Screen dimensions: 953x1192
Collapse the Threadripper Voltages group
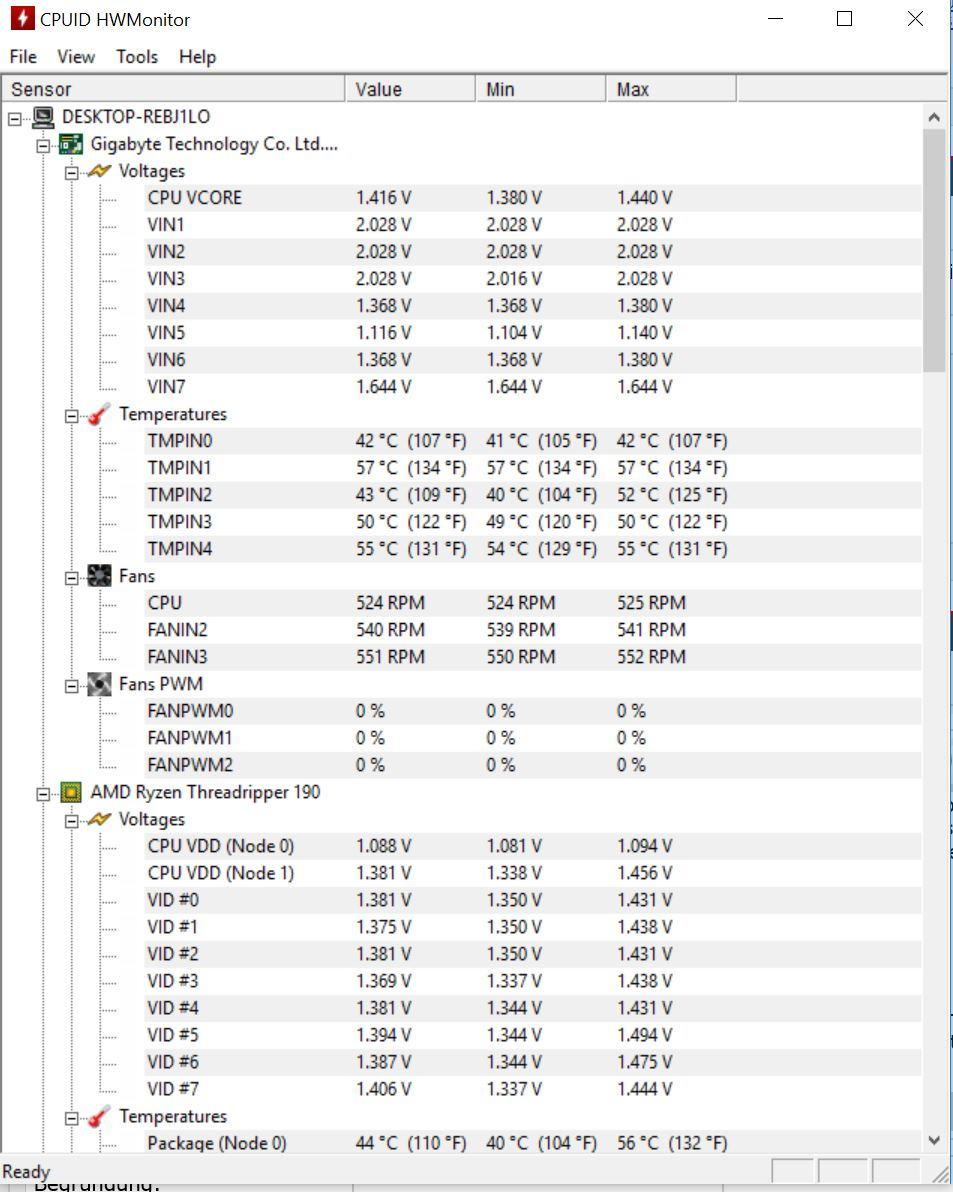click(x=71, y=821)
